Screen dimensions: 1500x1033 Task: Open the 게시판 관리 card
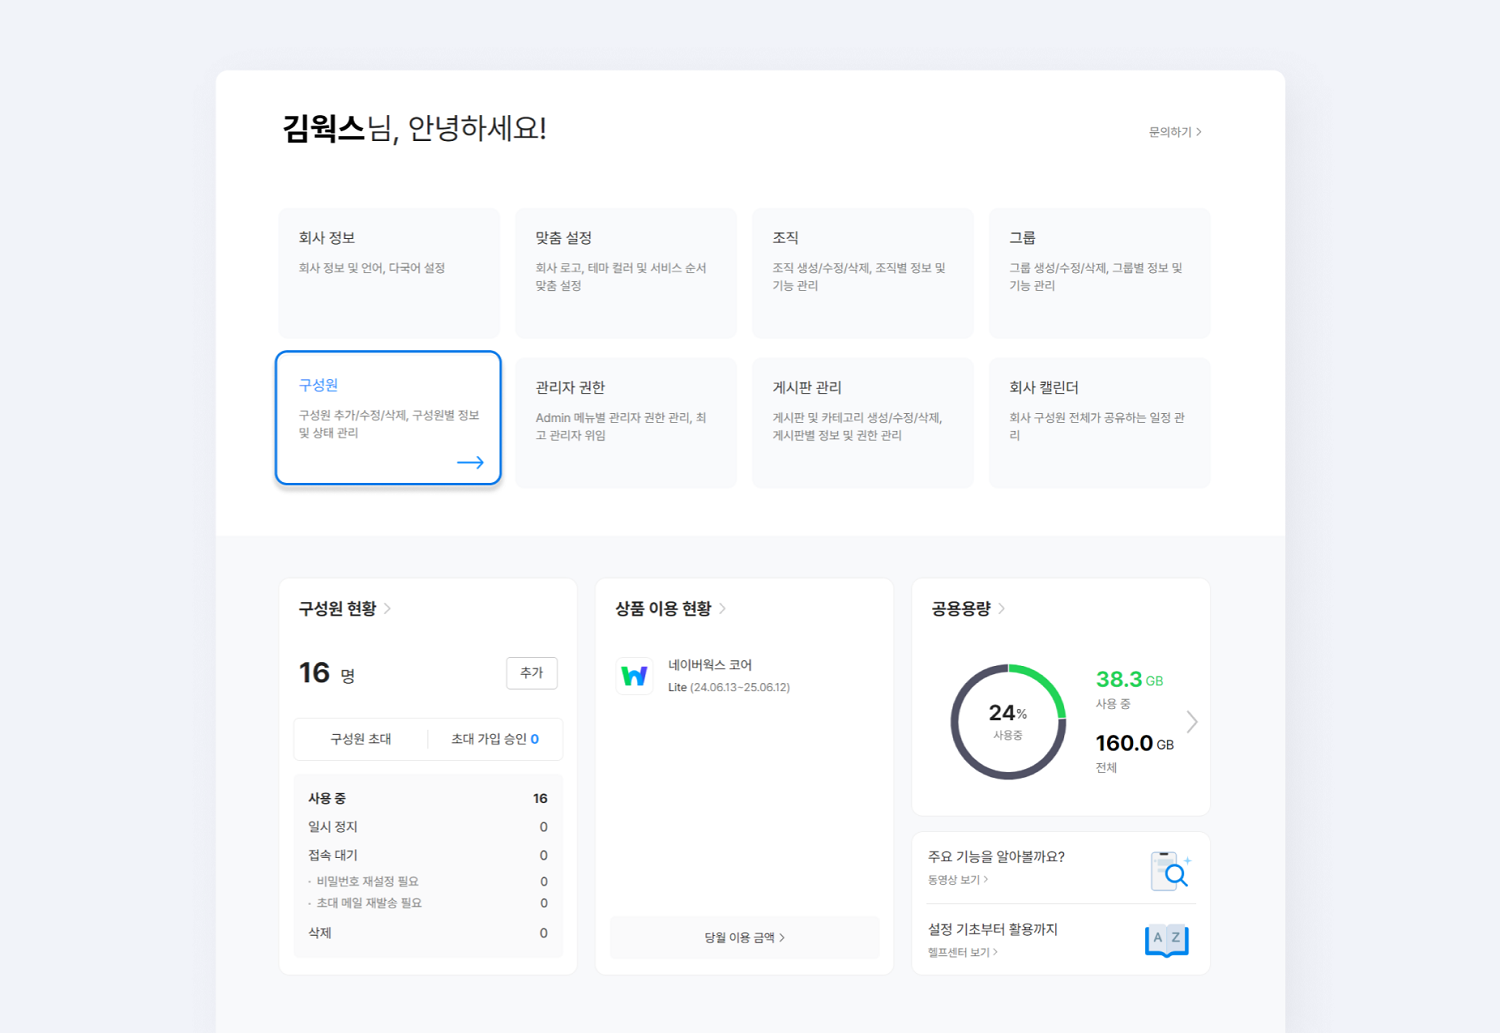coord(862,422)
